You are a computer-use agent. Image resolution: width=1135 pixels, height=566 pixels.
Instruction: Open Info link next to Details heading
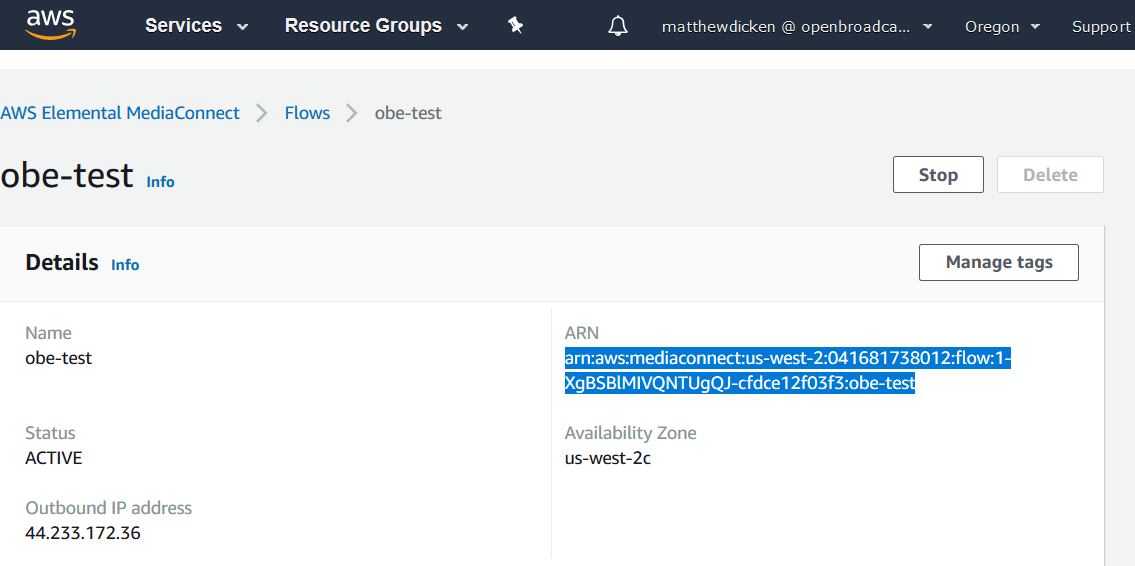[x=125, y=265]
